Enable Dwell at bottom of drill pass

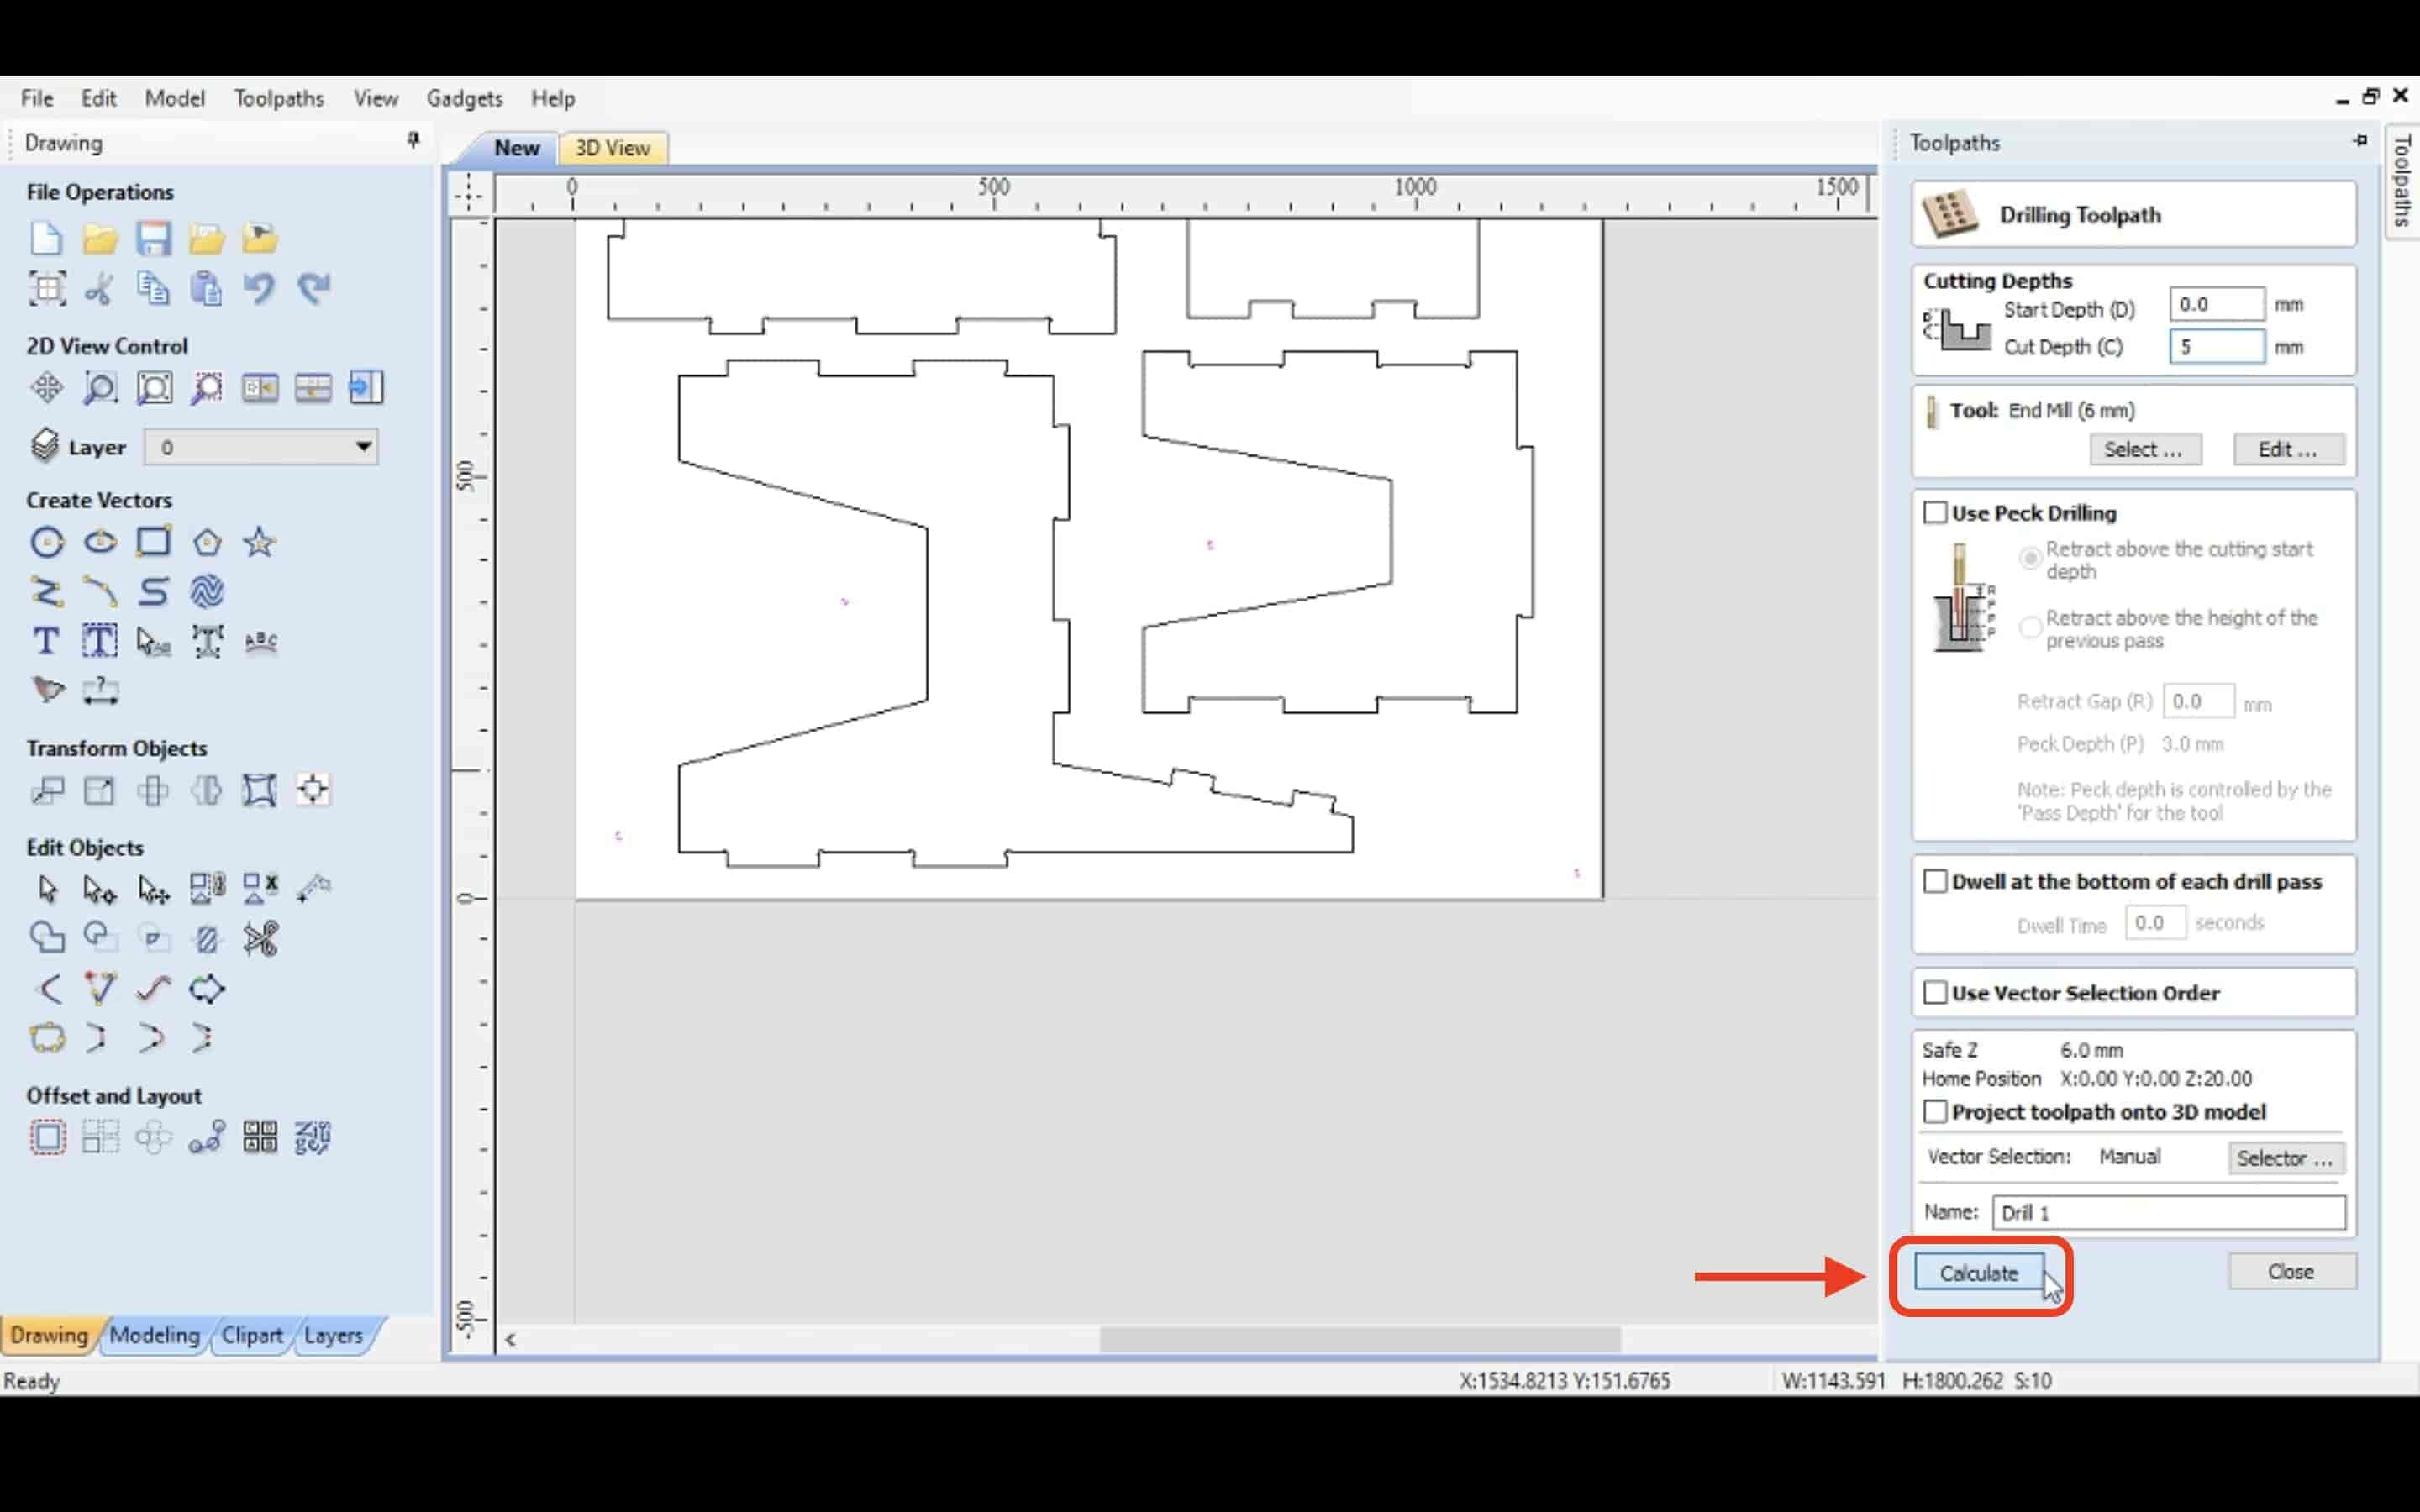pos(1934,879)
